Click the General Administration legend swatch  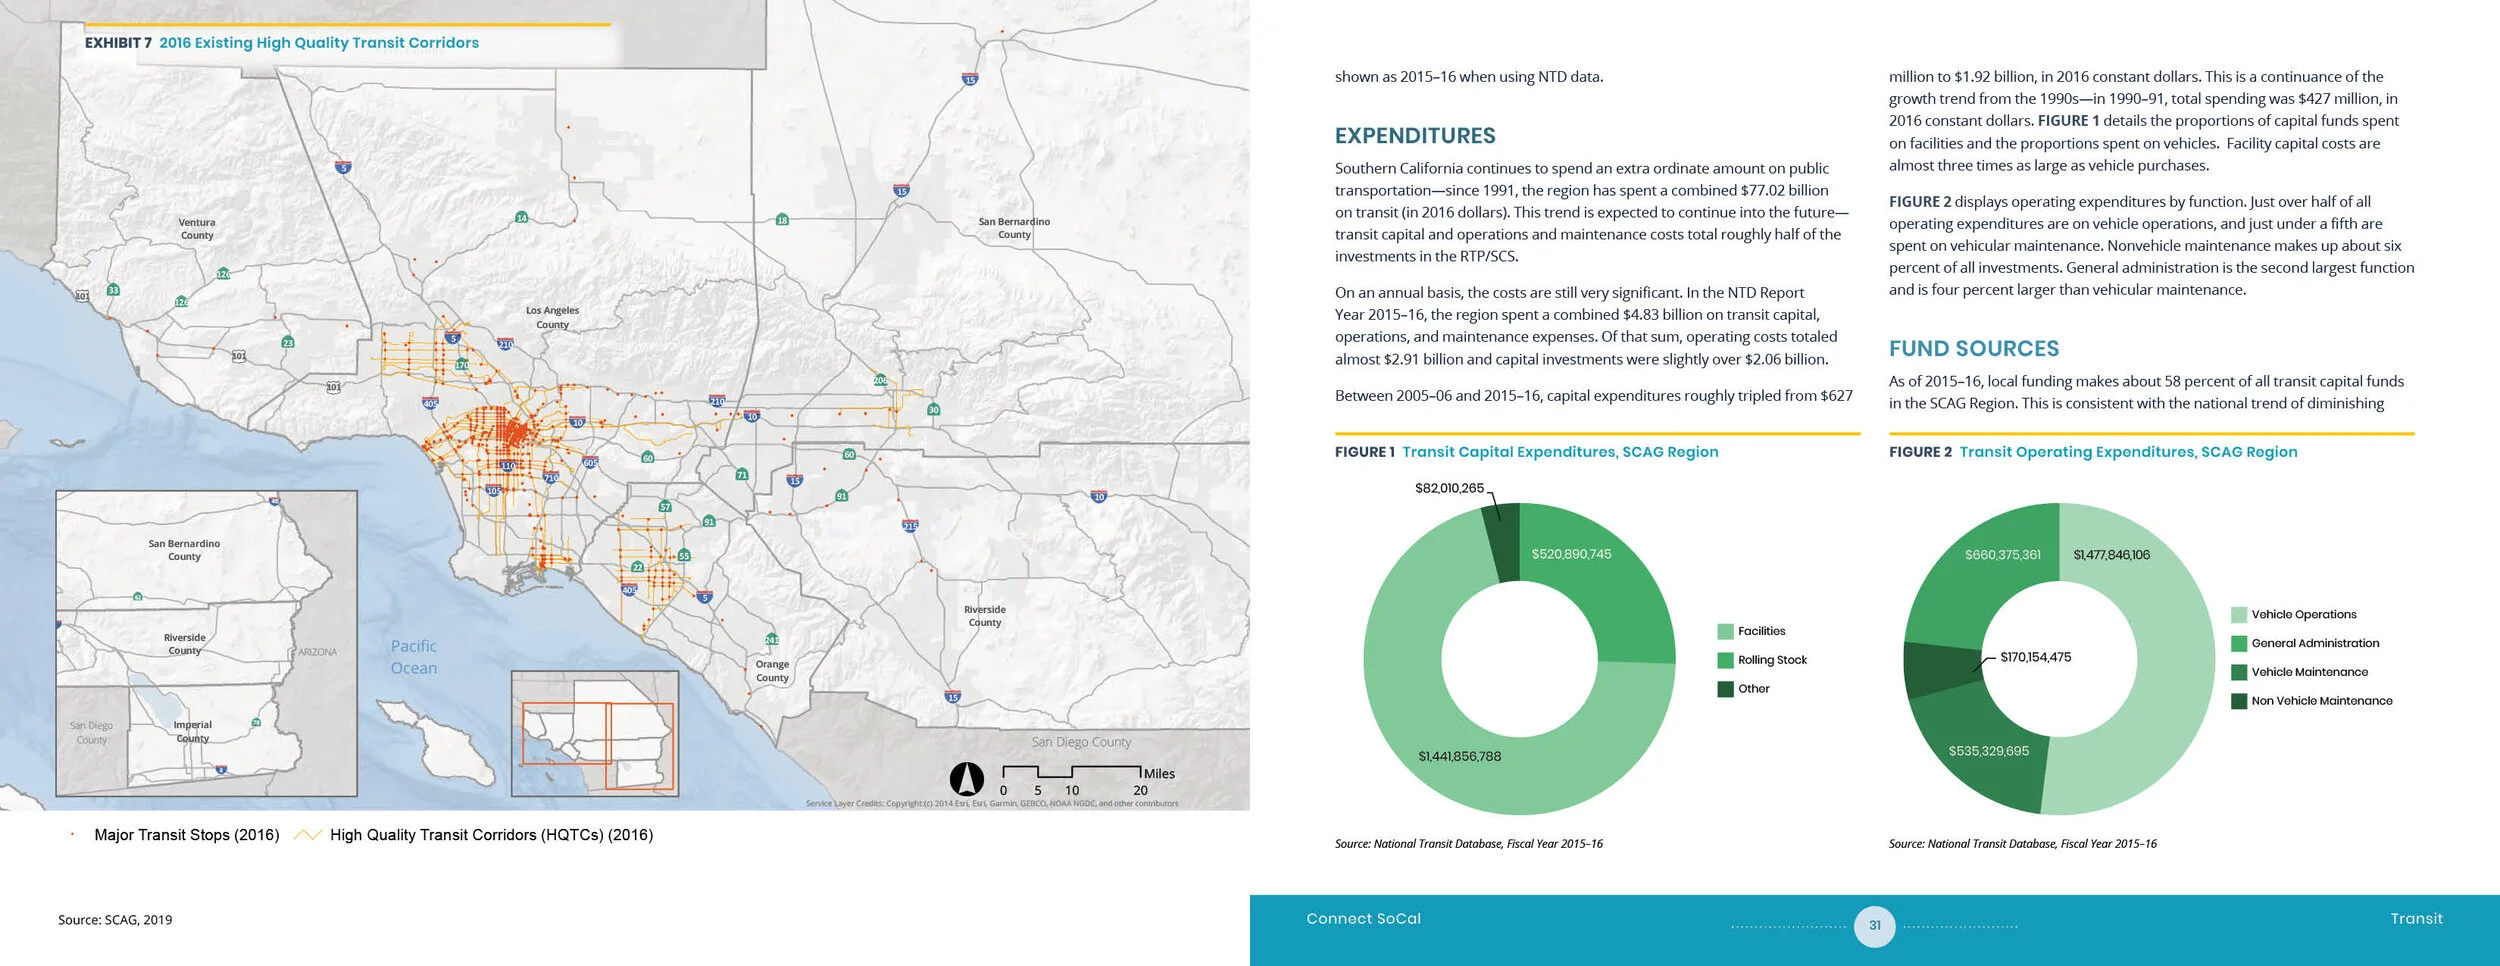[x=2239, y=644]
